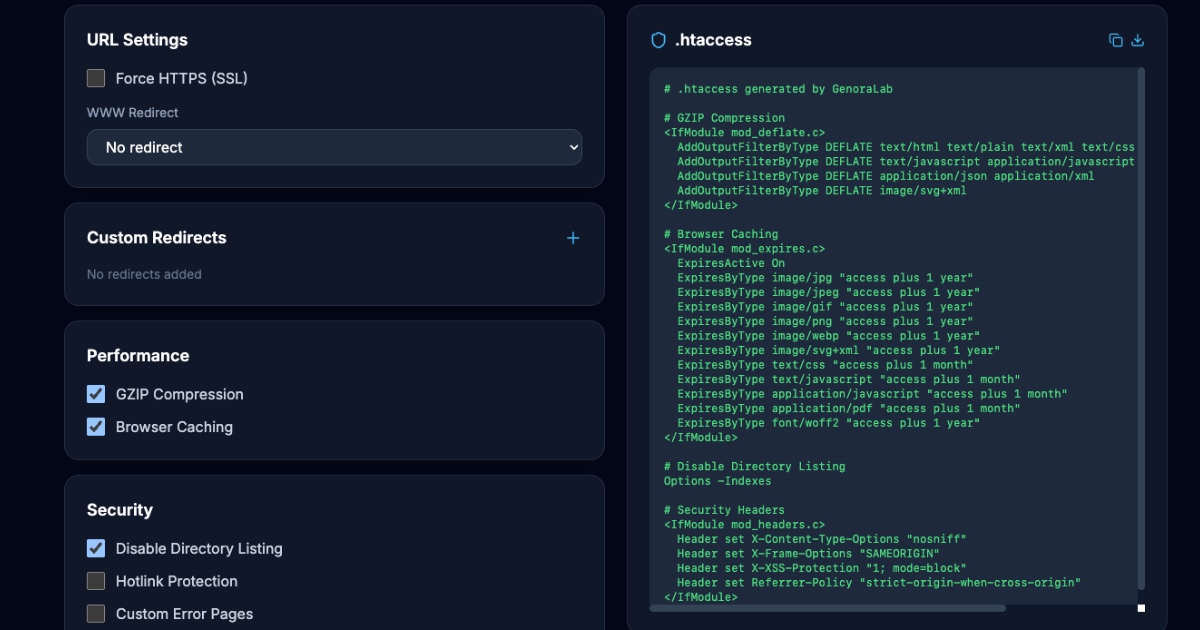Screen dimensions: 1200x630
Task: Uncheck the GZIP Compression checkbox
Action: (x=96, y=394)
